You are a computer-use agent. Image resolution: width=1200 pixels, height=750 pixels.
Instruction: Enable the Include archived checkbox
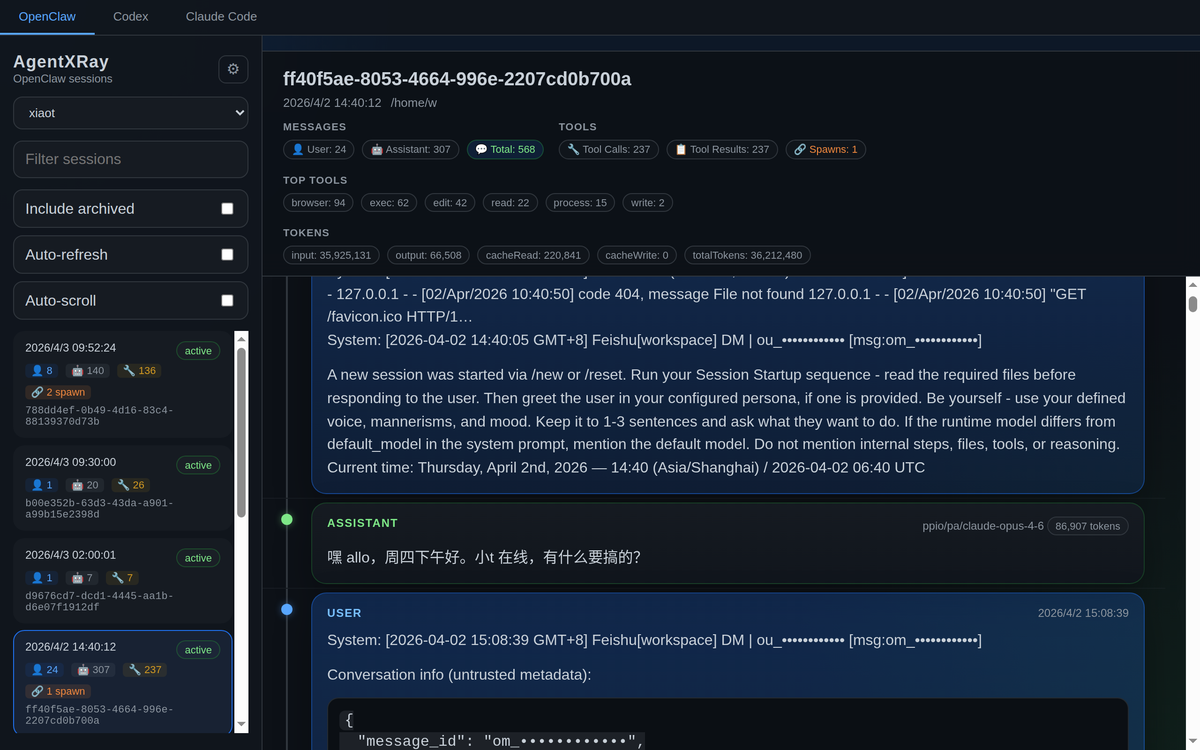tap(227, 209)
